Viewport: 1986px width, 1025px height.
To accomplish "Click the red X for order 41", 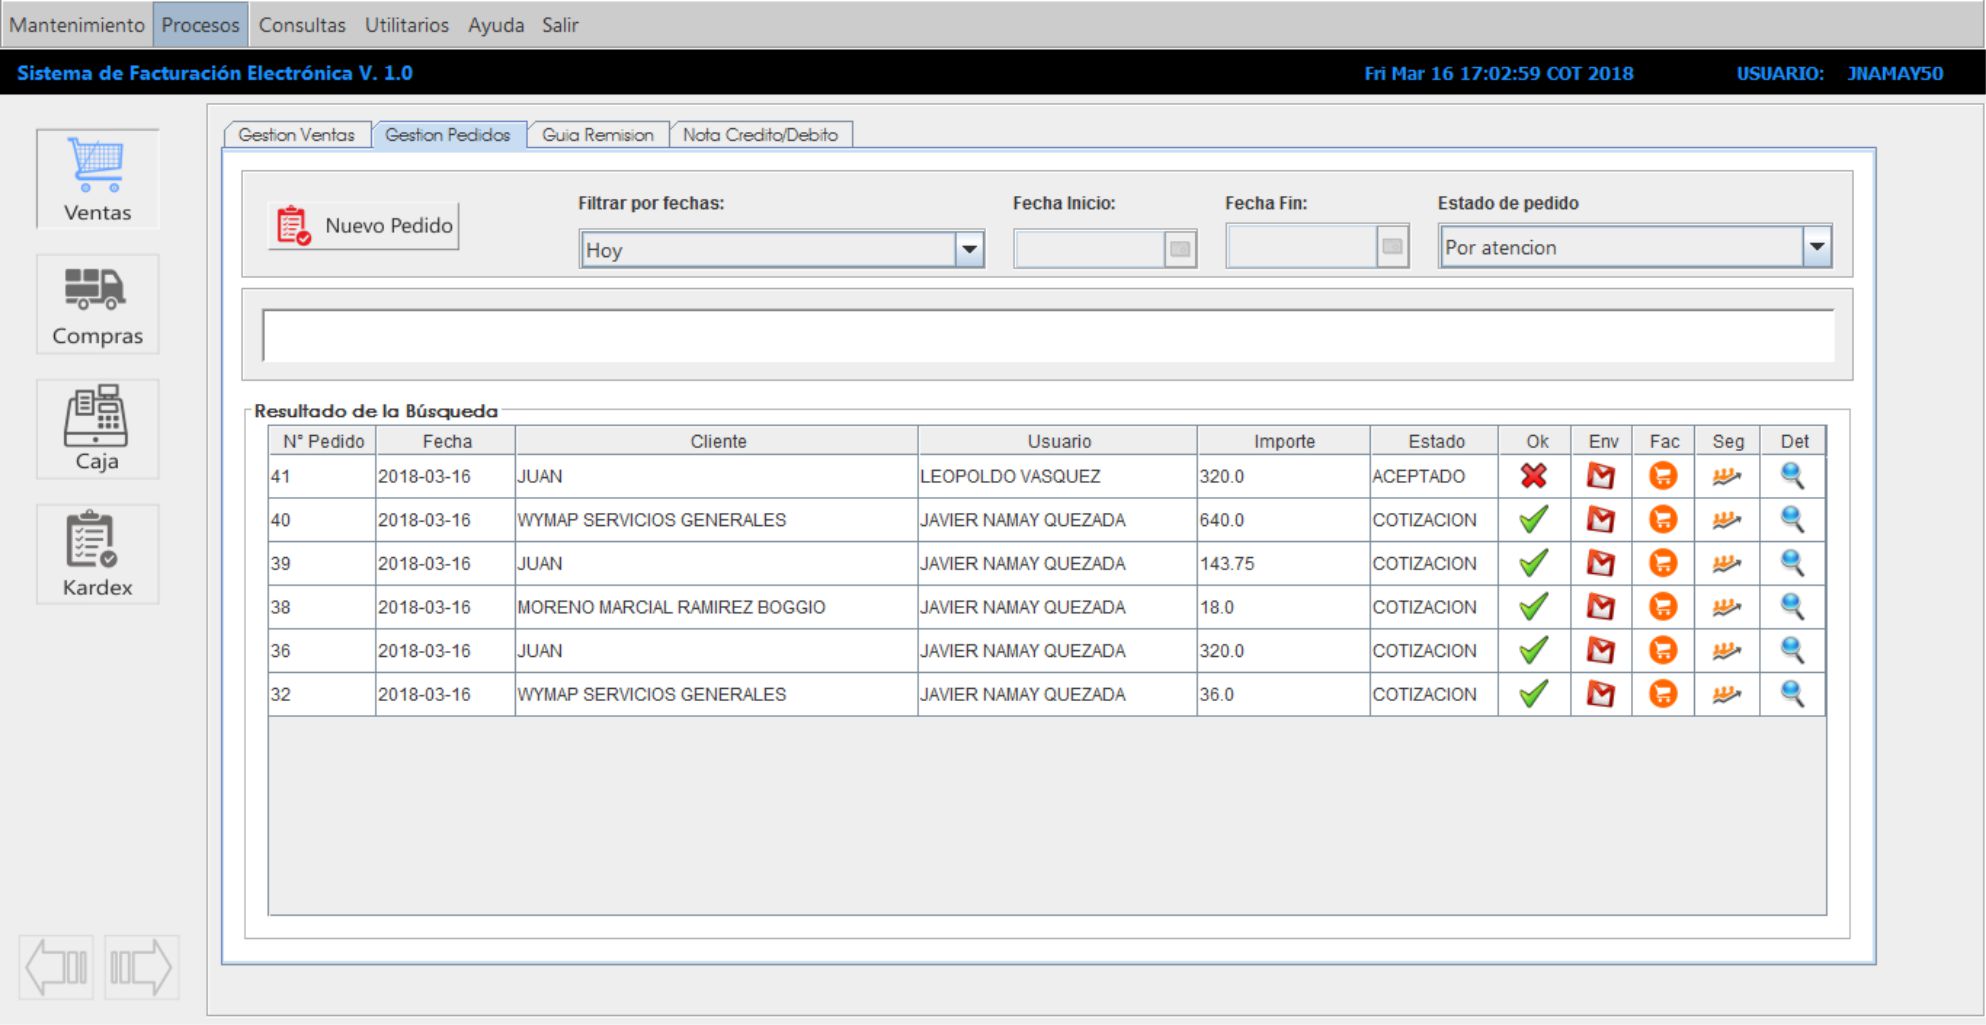I will pos(1533,476).
